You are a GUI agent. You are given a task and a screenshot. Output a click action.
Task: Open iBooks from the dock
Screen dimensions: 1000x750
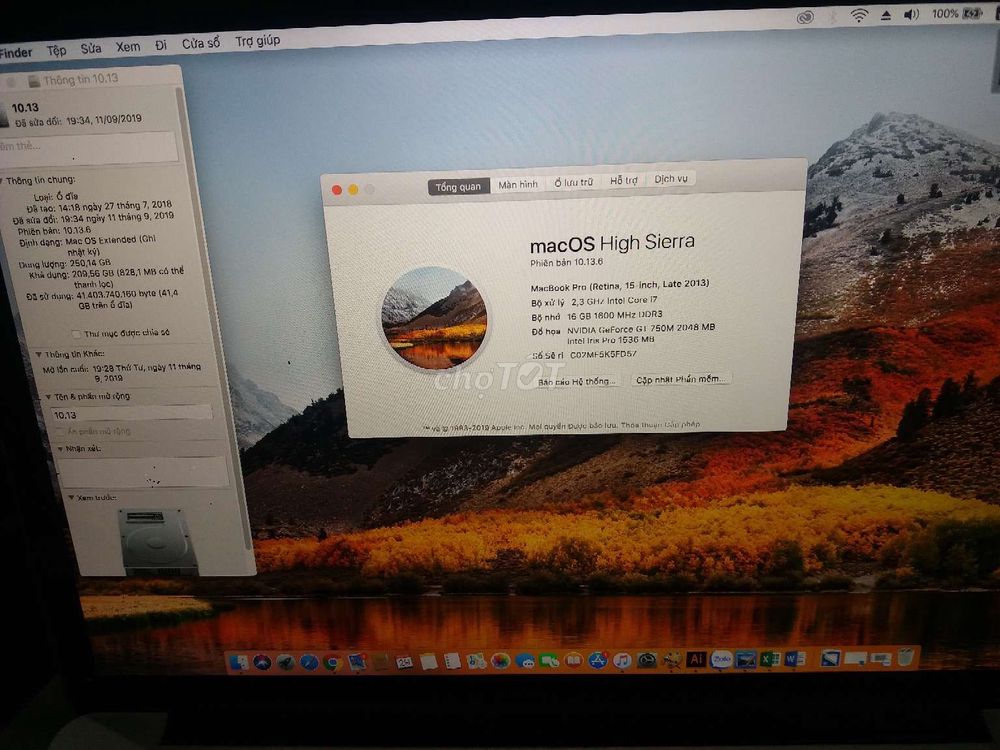click(573, 660)
